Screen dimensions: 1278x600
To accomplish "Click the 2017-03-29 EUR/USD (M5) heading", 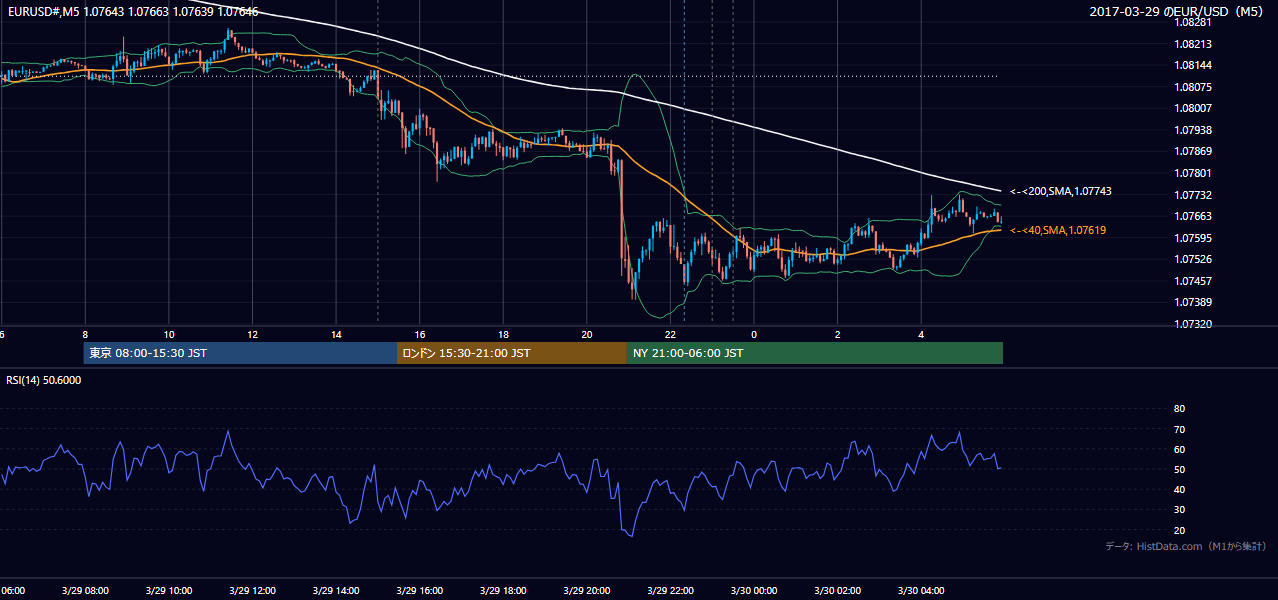I will pyautogui.click(x=1177, y=11).
